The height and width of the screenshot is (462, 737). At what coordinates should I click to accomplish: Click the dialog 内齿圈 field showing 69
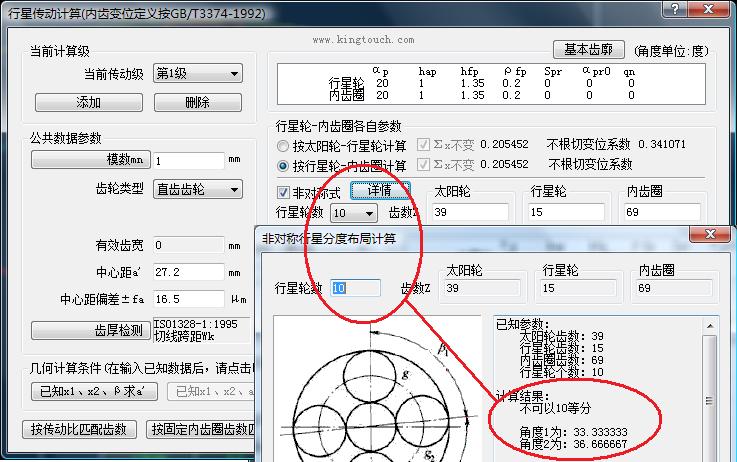coord(674,288)
